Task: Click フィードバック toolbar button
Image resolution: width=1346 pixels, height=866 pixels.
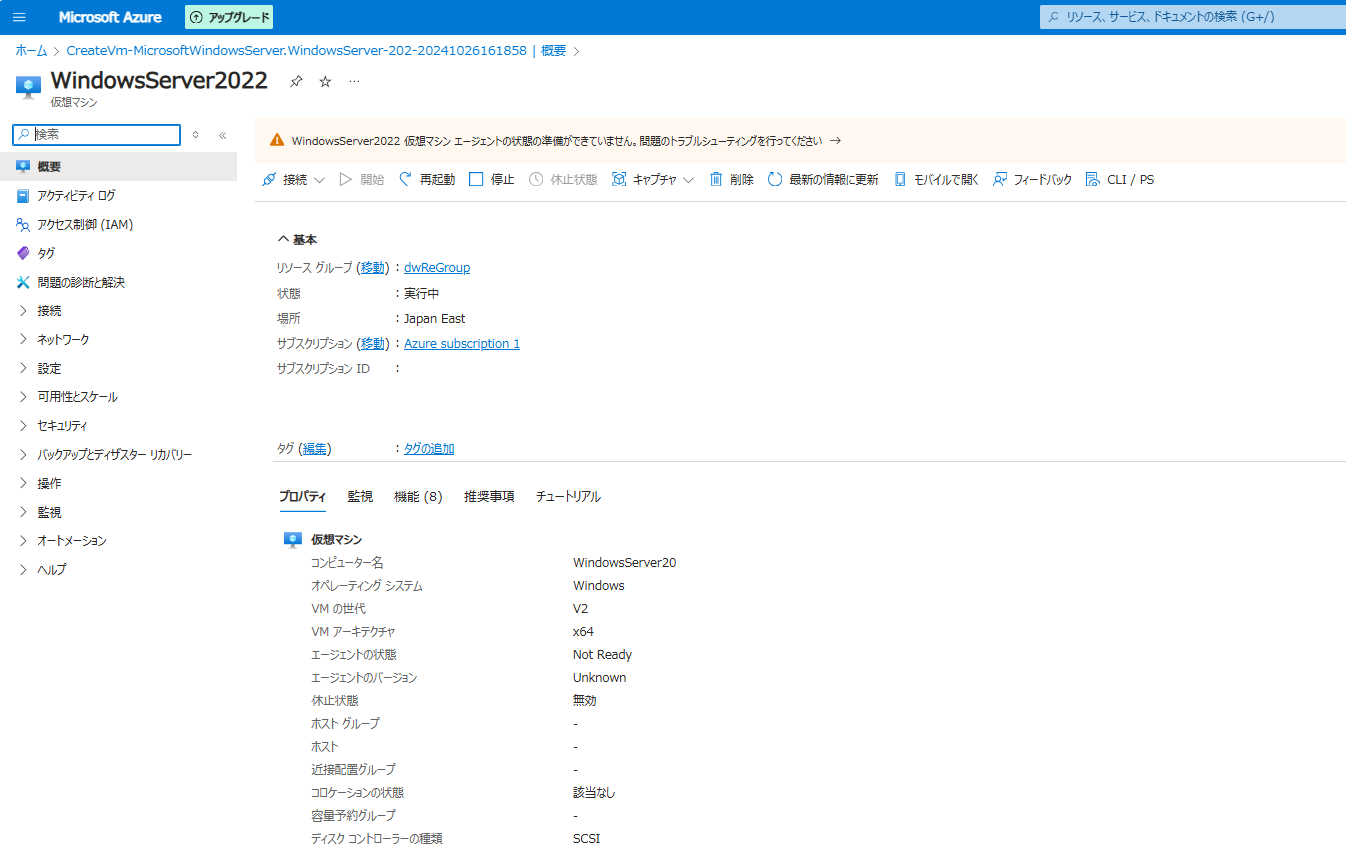Action: click(x=1032, y=180)
